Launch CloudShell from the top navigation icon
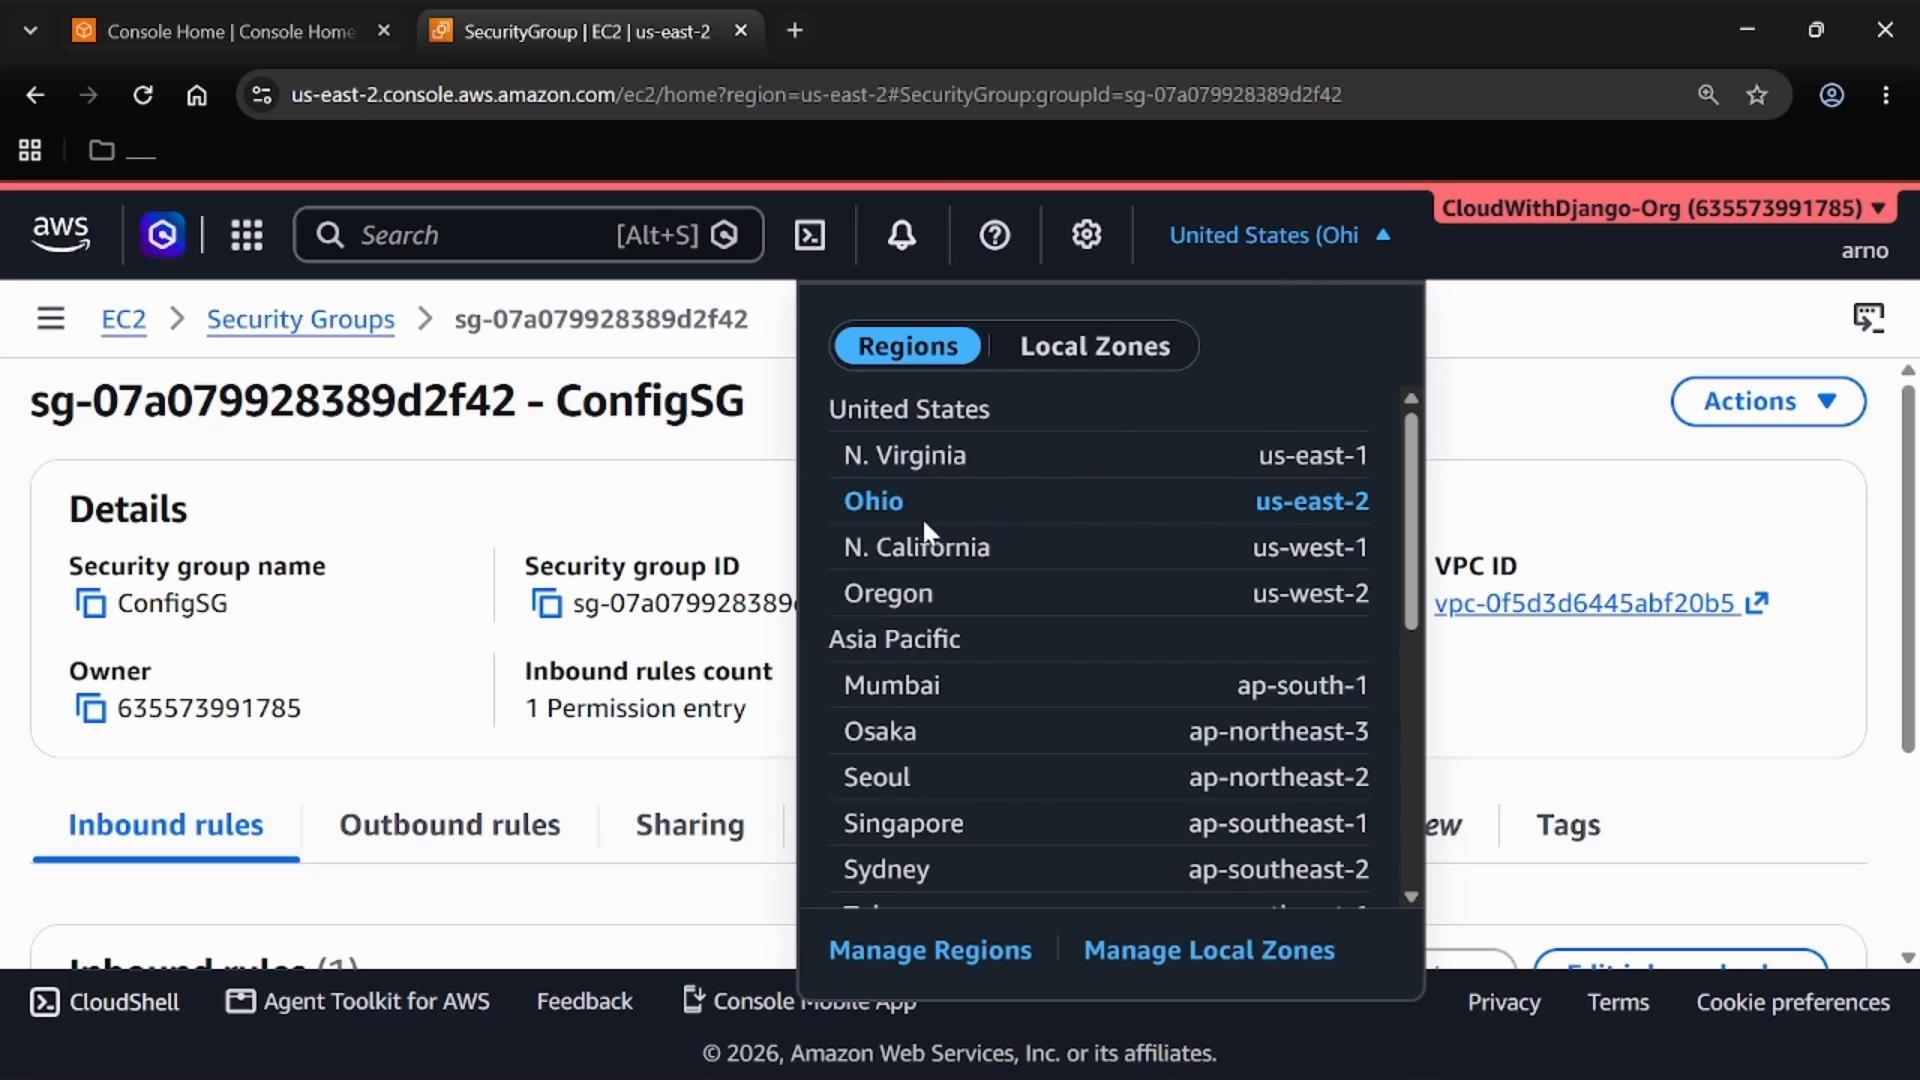 (x=809, y=235)
